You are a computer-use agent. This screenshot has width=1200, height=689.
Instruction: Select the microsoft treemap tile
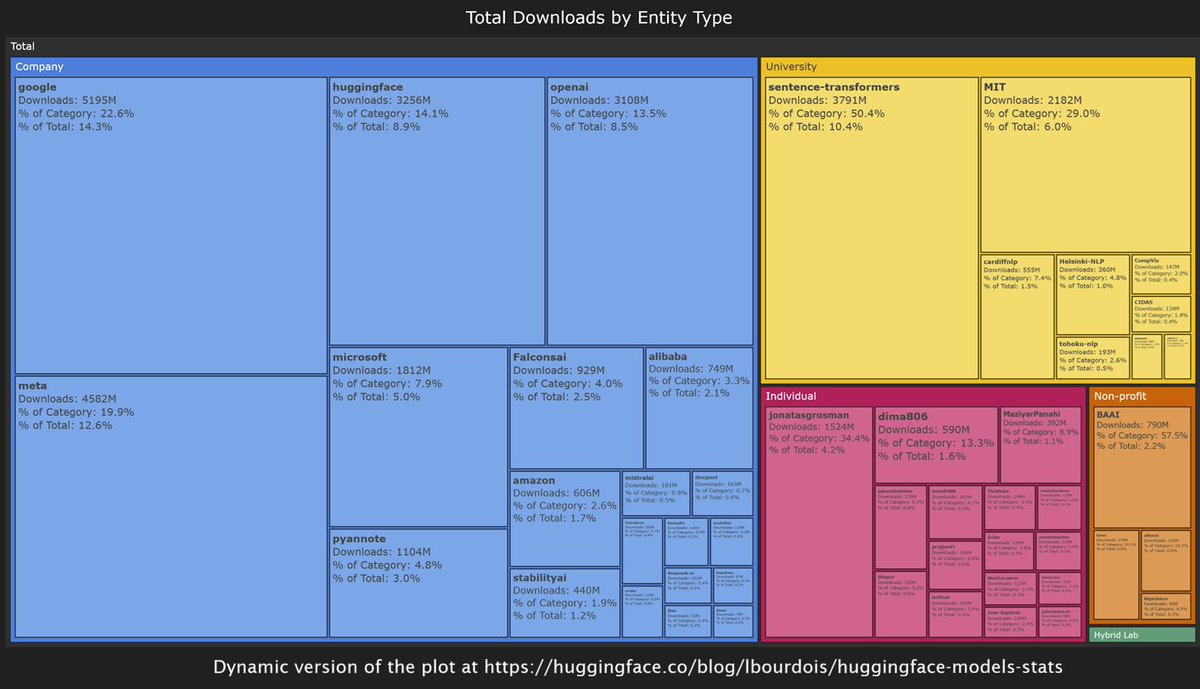418,437
